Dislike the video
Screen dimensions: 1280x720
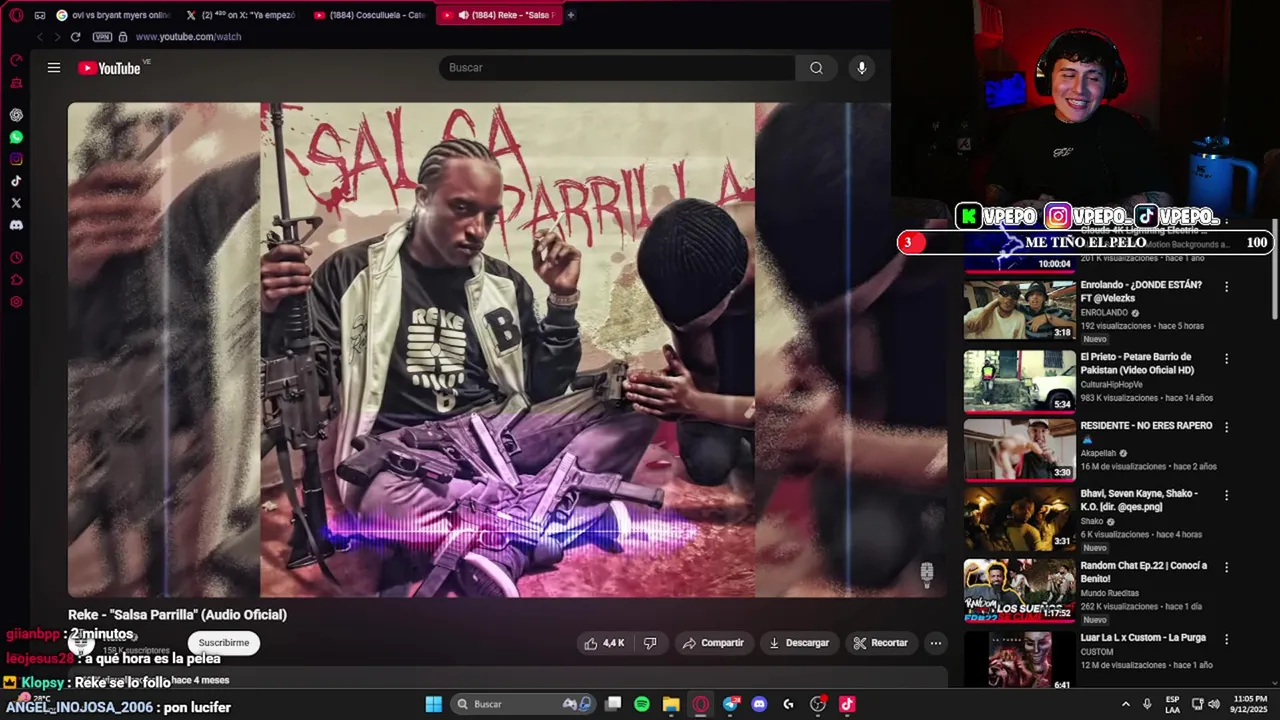tap(650, 643)
